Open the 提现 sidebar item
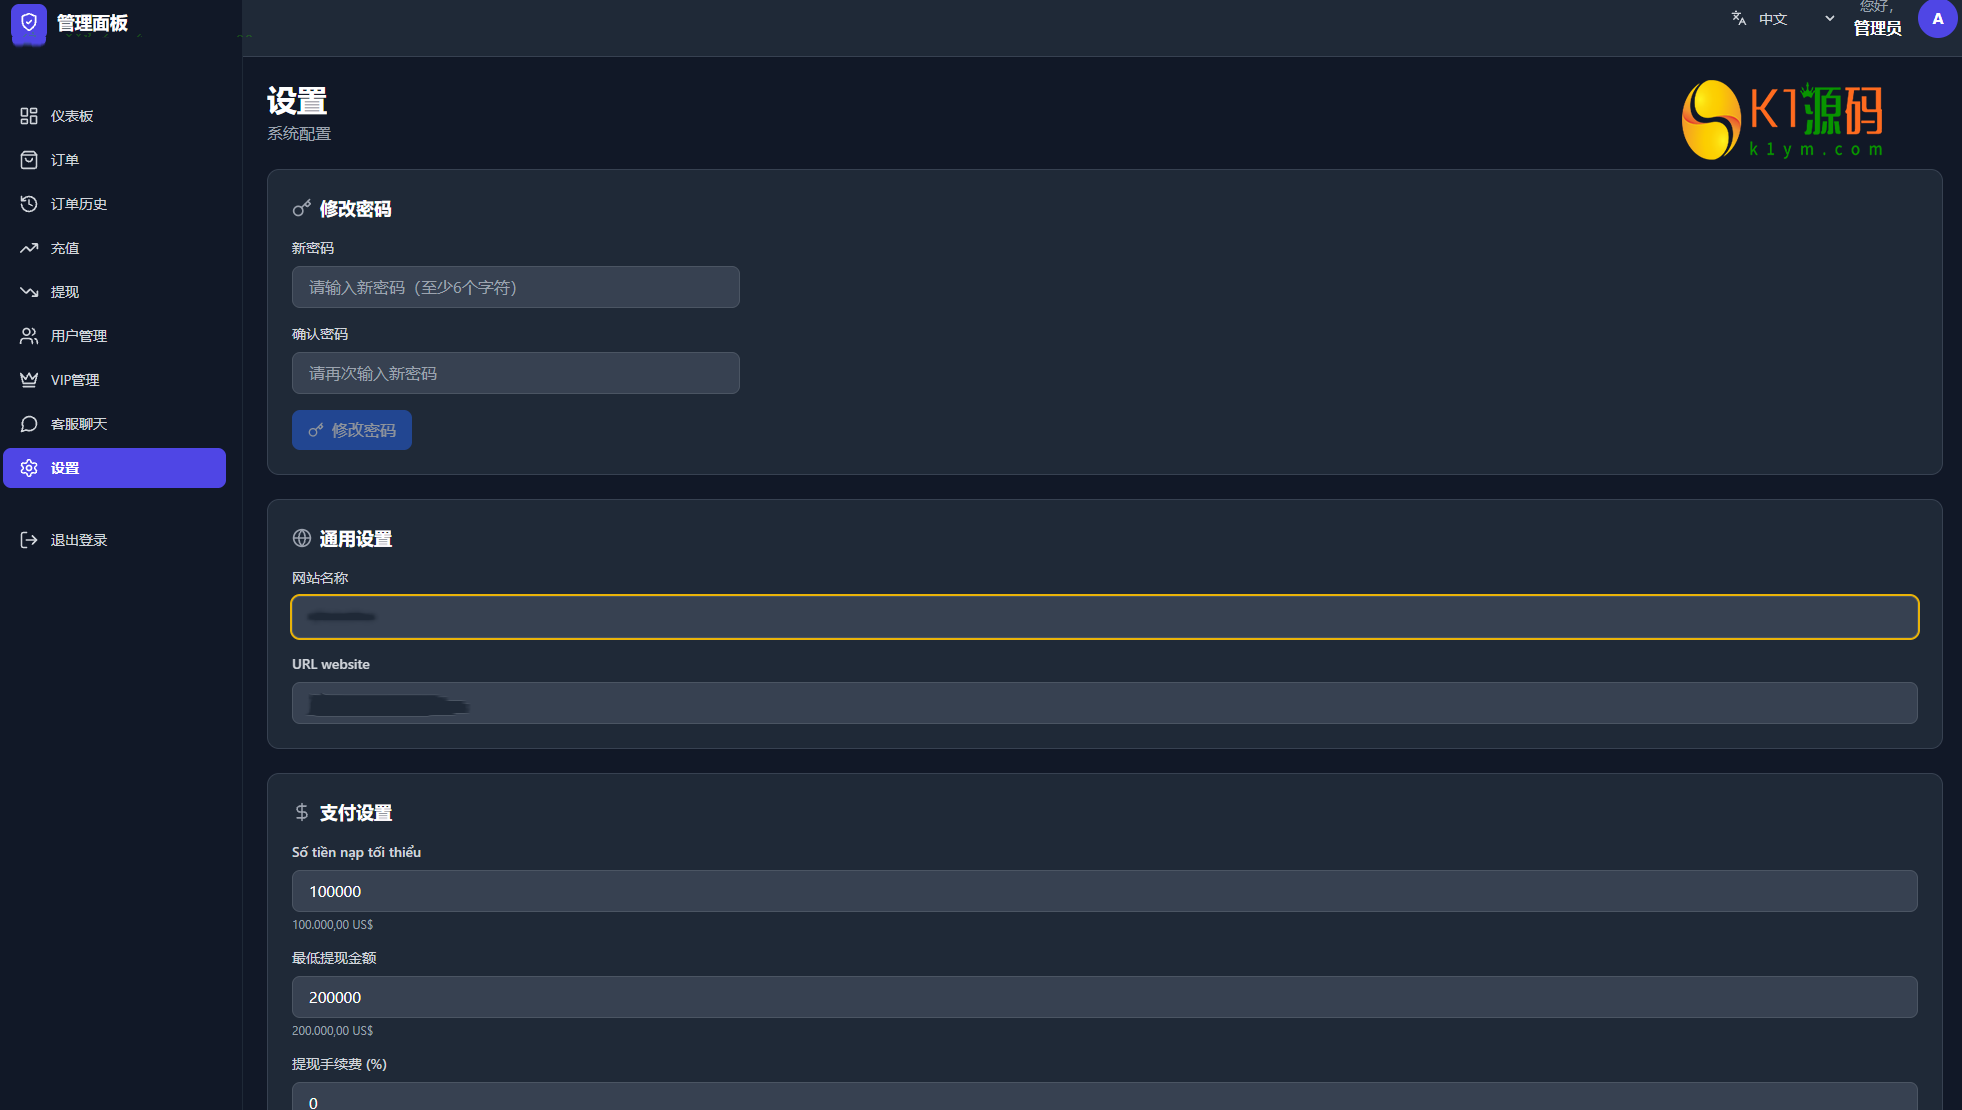1962x1110 pixels. pos(114,292)
